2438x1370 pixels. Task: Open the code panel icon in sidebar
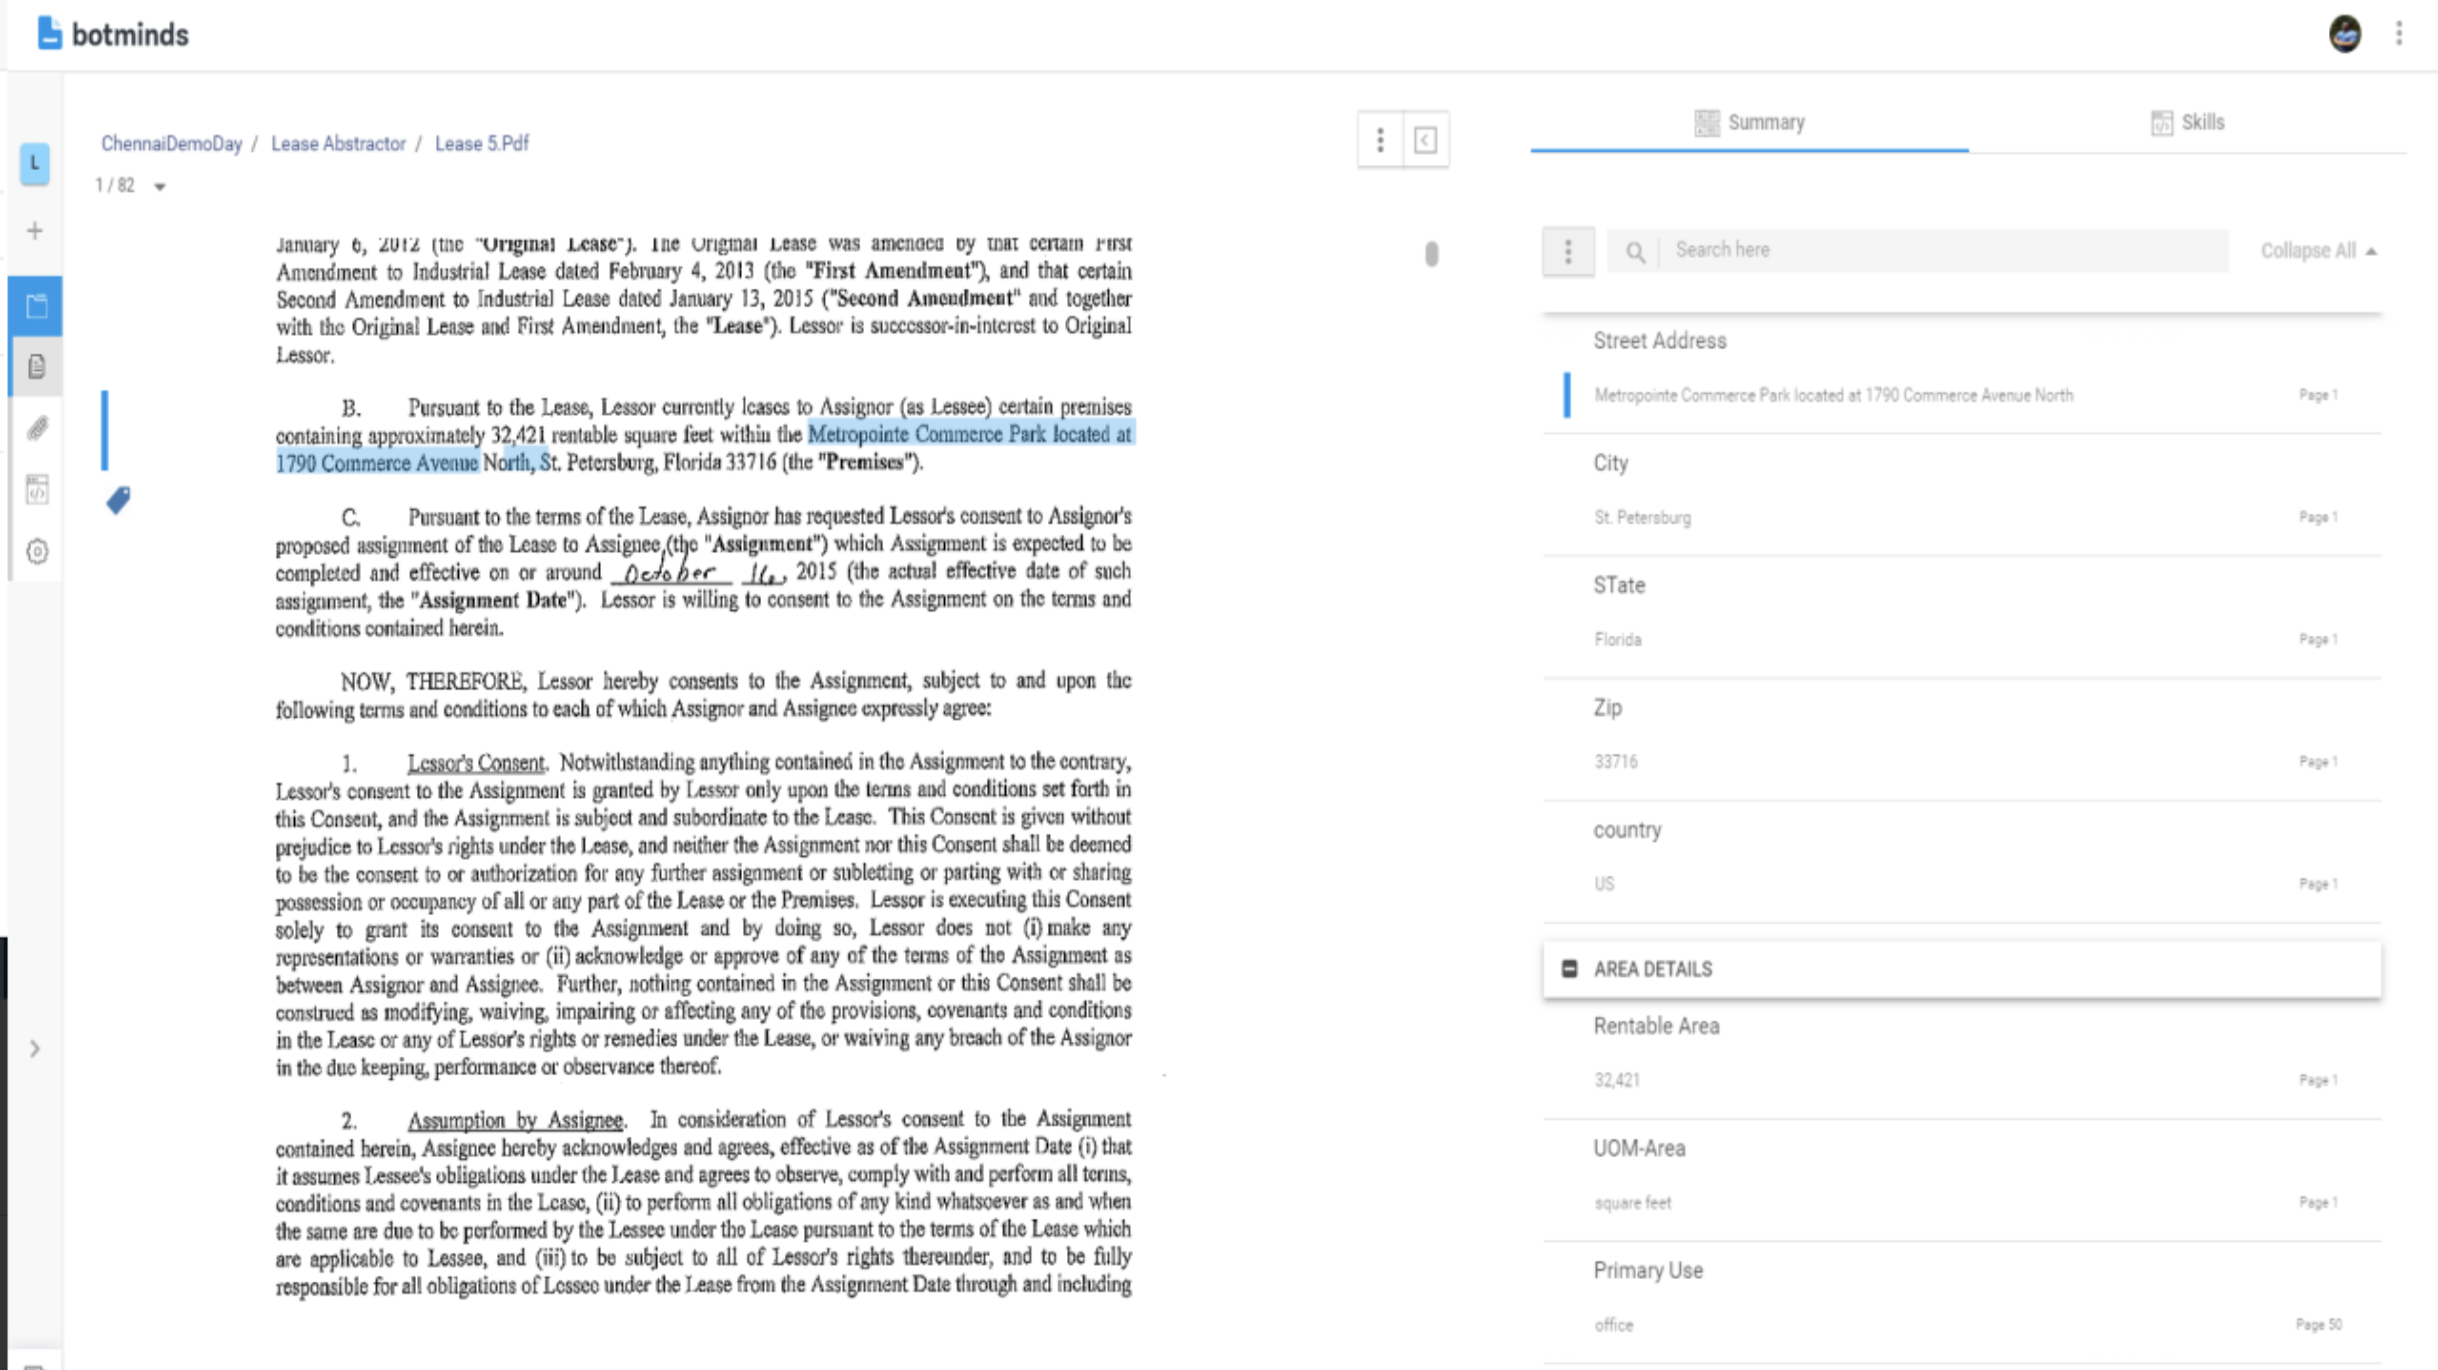pyautogui.click(x=36, y=490)
